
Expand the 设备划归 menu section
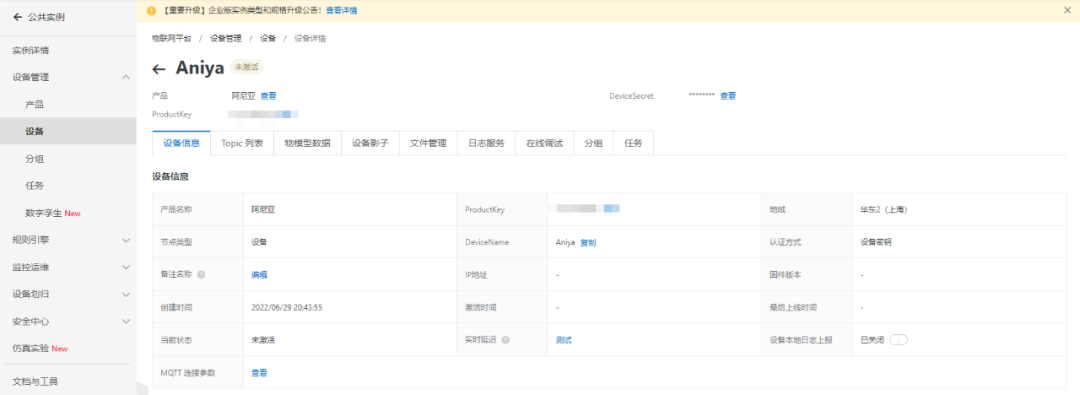tap(125, 294)
